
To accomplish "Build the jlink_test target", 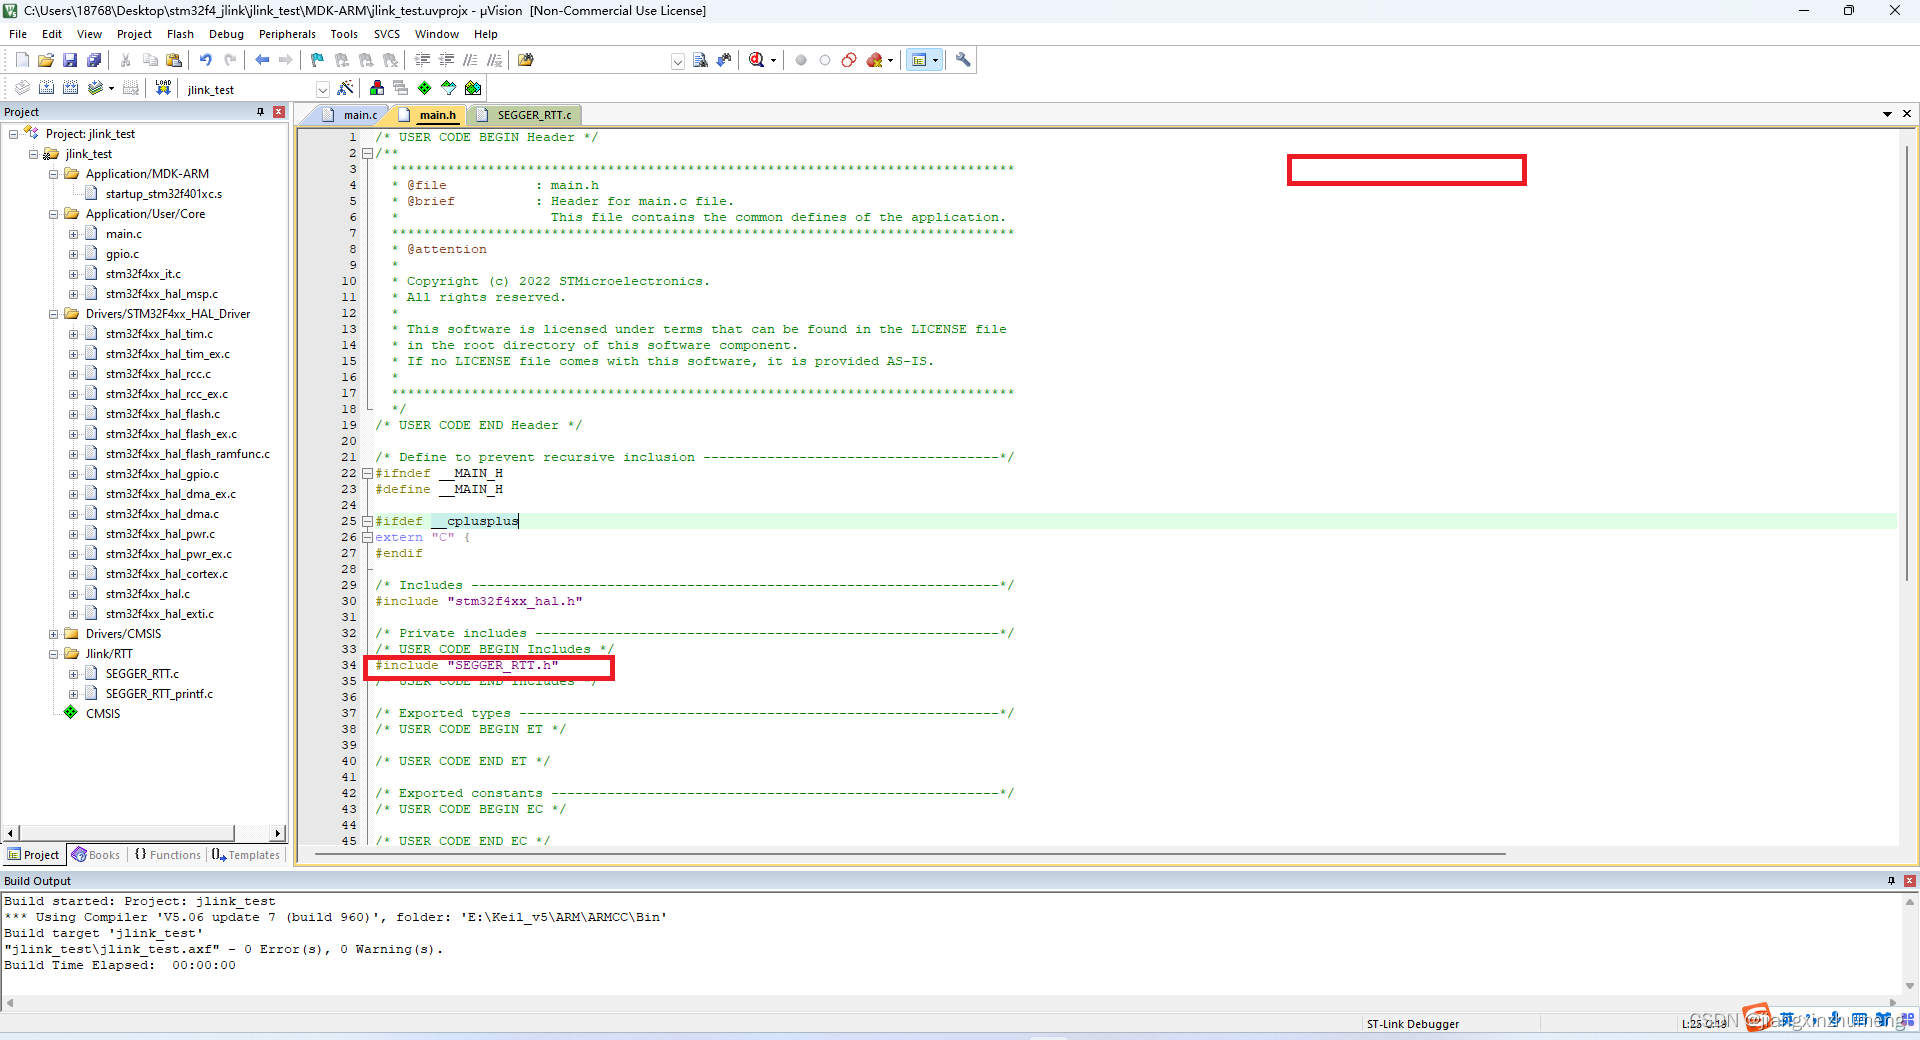I will tap(46, 88).
